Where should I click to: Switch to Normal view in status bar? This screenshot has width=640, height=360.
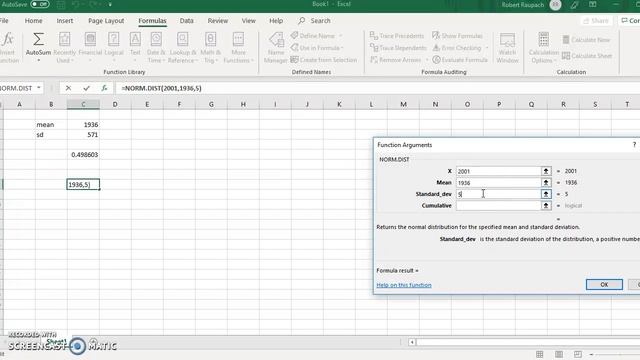540,354
